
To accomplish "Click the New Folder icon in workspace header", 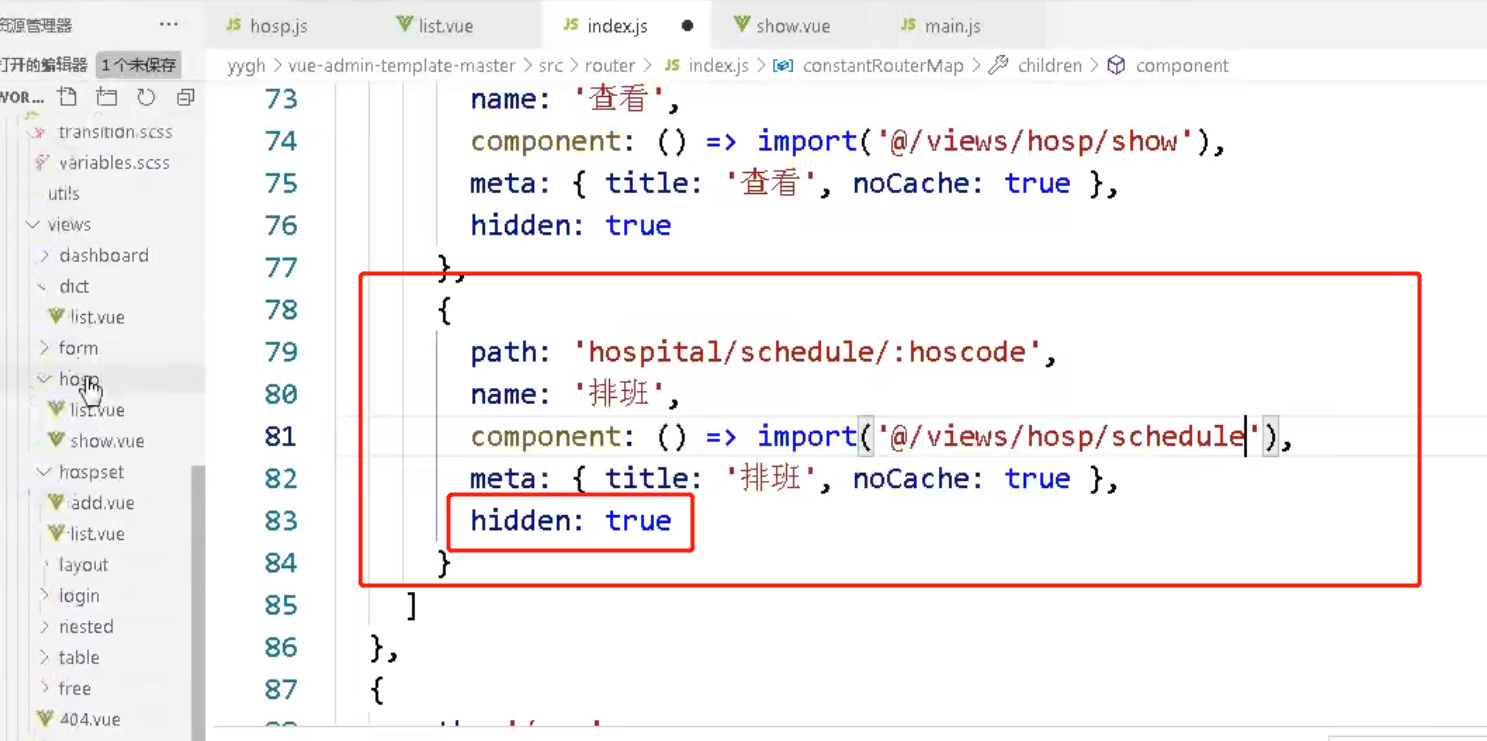I will click(x=107, y=97).
